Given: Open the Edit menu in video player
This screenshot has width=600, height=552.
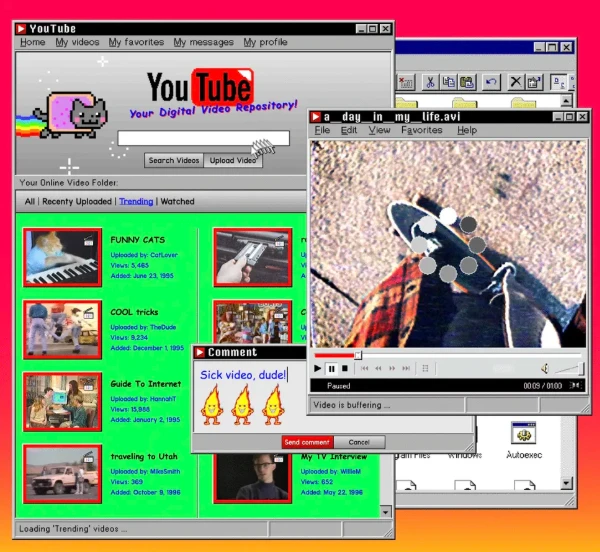Looking at the screenshot, I should (349, 130).
